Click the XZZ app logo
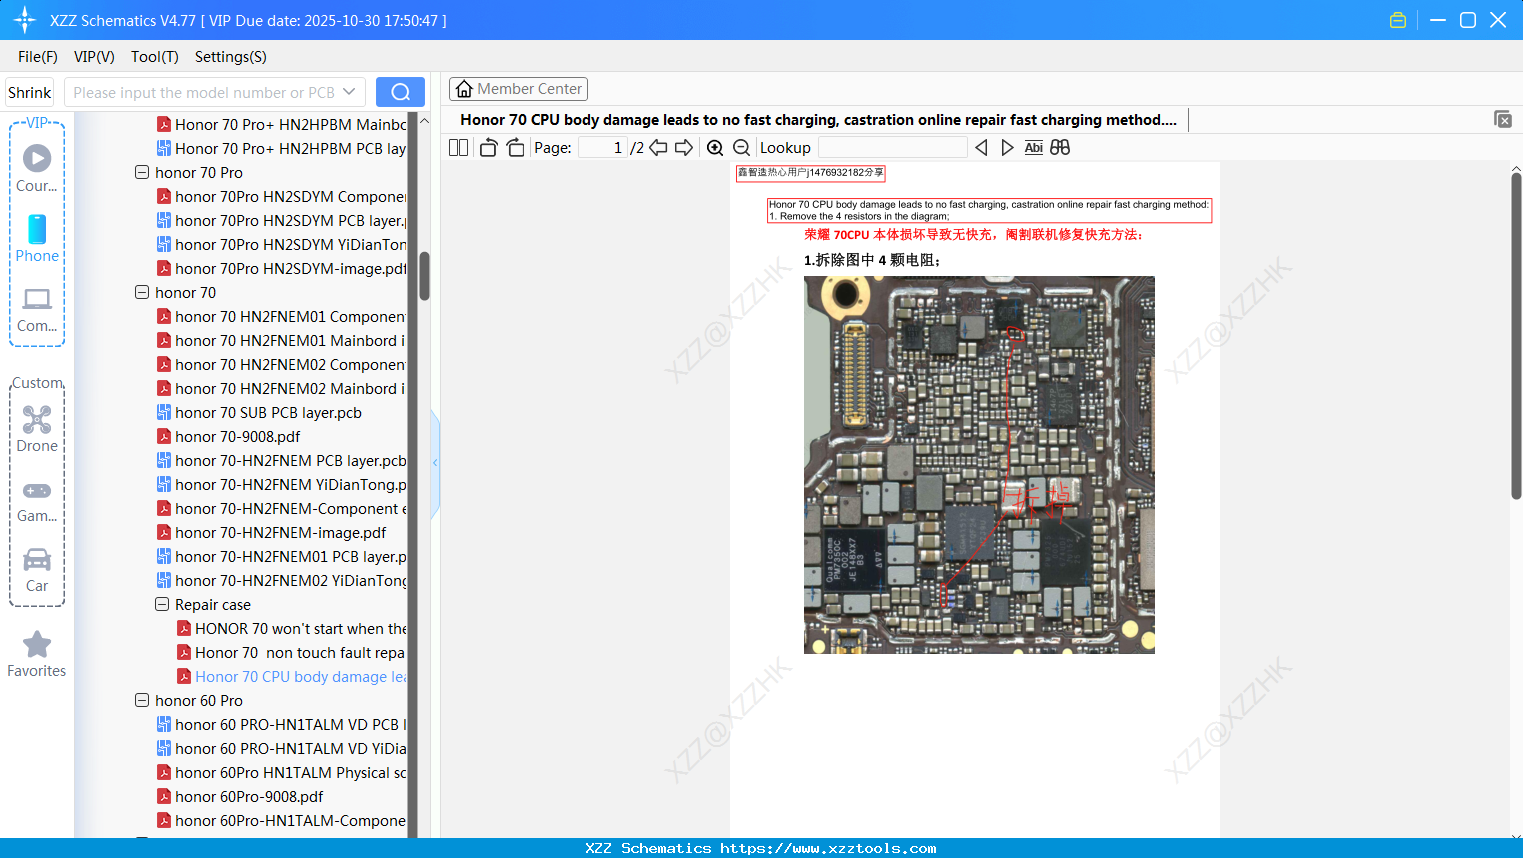The width and height of the screenshot is (1523, 858). [24, 20]
